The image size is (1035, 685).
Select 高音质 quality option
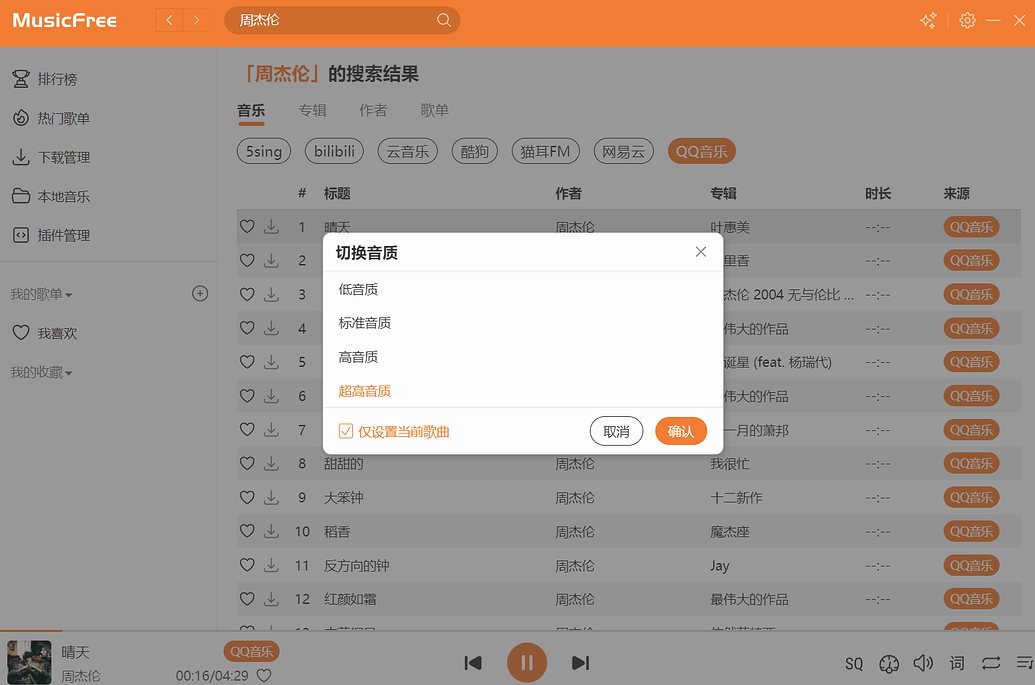(x=359, y=357)
